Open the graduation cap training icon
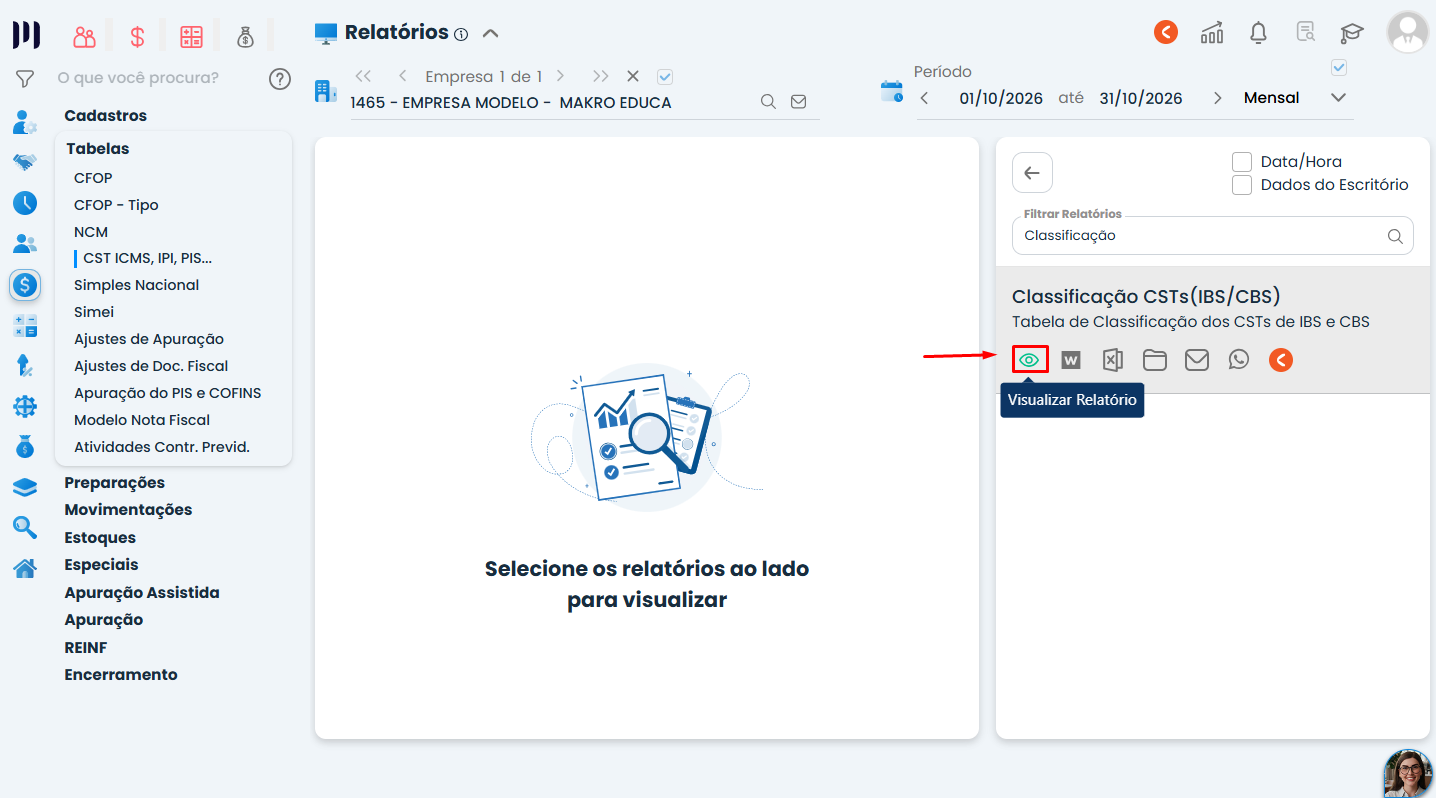The height and width of the screenshot is (798, 1436). tap(1352, 32)
